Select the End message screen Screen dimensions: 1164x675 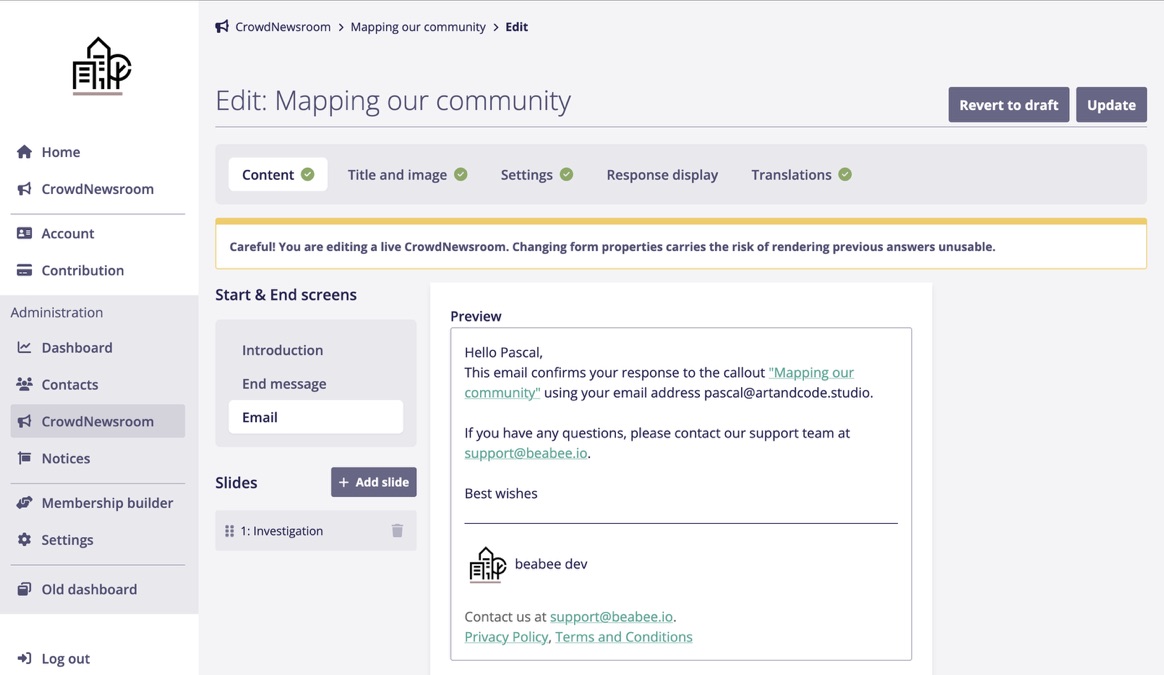[x=284, y=384]
